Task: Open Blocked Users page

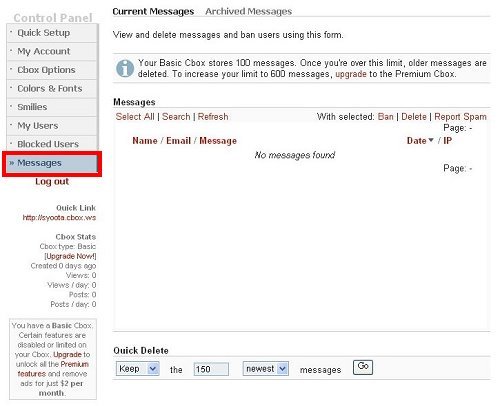Action: (x=52, y=144)
